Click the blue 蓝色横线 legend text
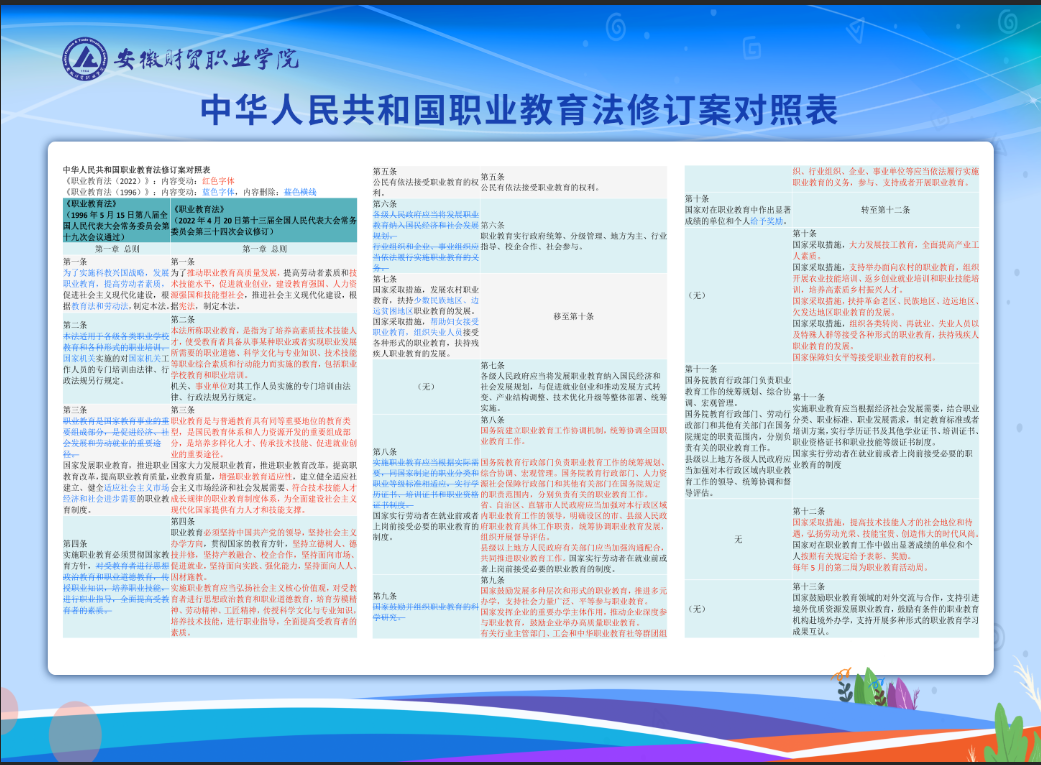The width and height of the screenshot is (1041, 765). pyautogui.click(x=300, y=191)
